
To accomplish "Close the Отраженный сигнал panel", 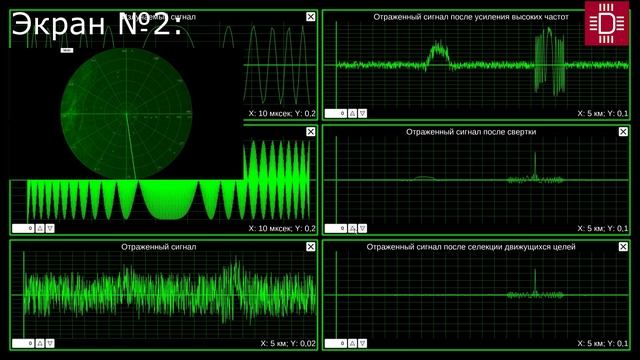I will [311, 247].
